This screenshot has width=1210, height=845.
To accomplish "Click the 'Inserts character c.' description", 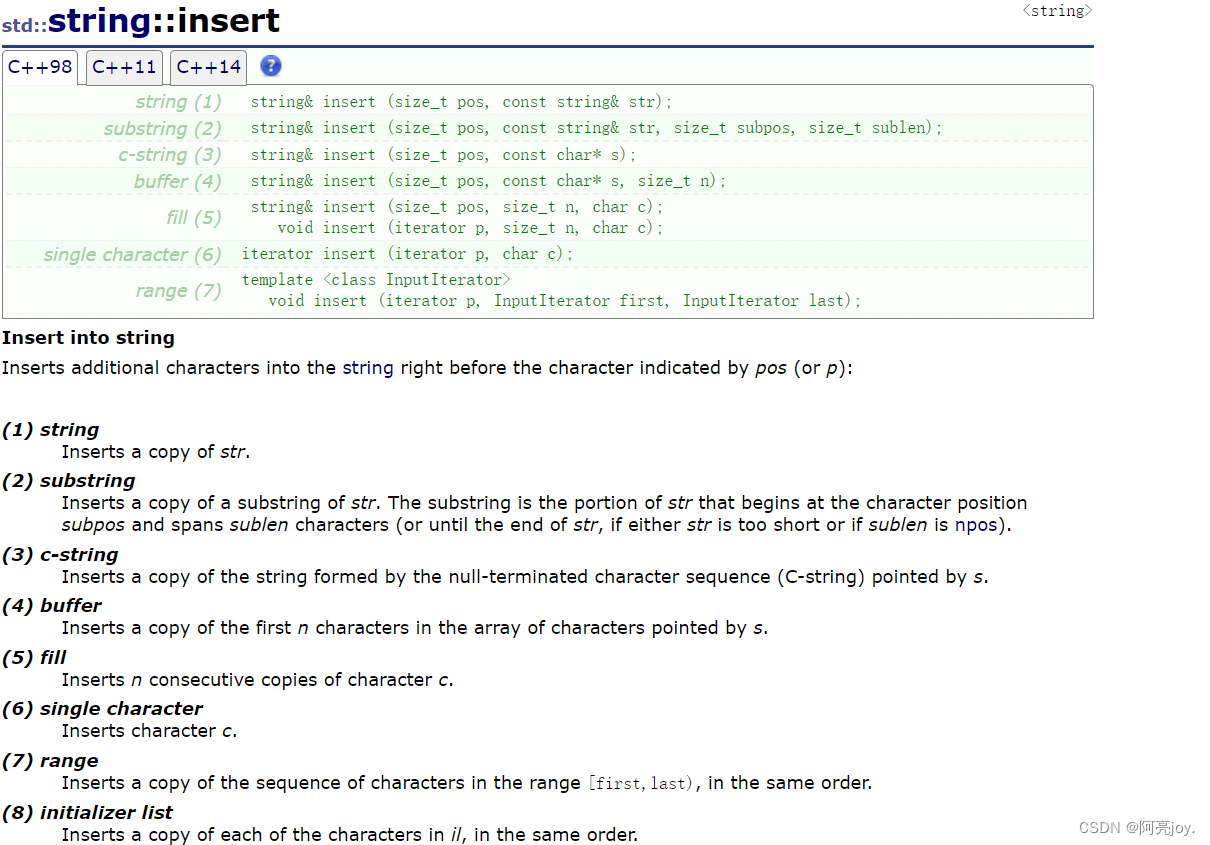I will [x=150, y=731].
